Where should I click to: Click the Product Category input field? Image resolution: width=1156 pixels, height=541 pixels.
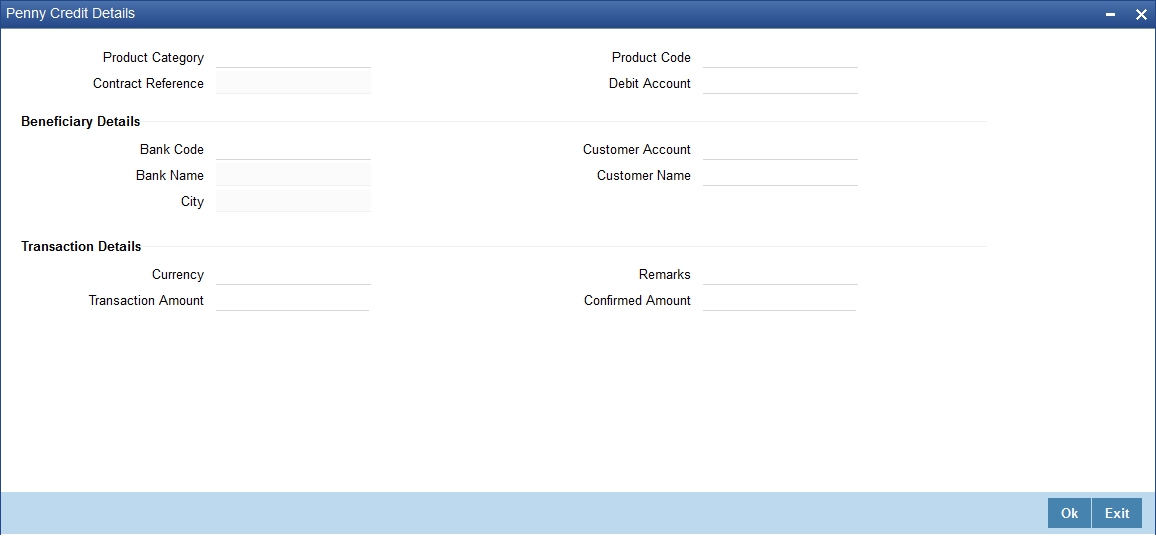293,57
